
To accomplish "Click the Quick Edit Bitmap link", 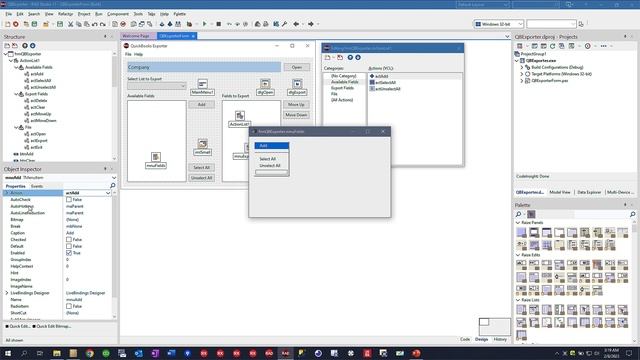I will (53, 327).
